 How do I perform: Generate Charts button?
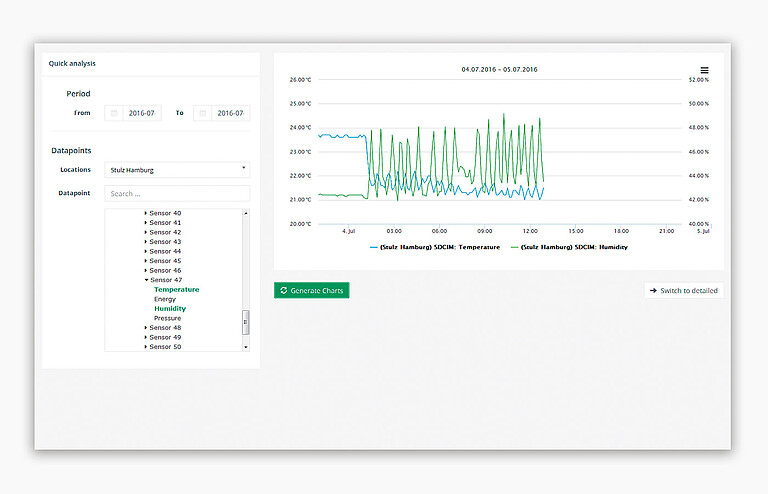coord(312,290)
